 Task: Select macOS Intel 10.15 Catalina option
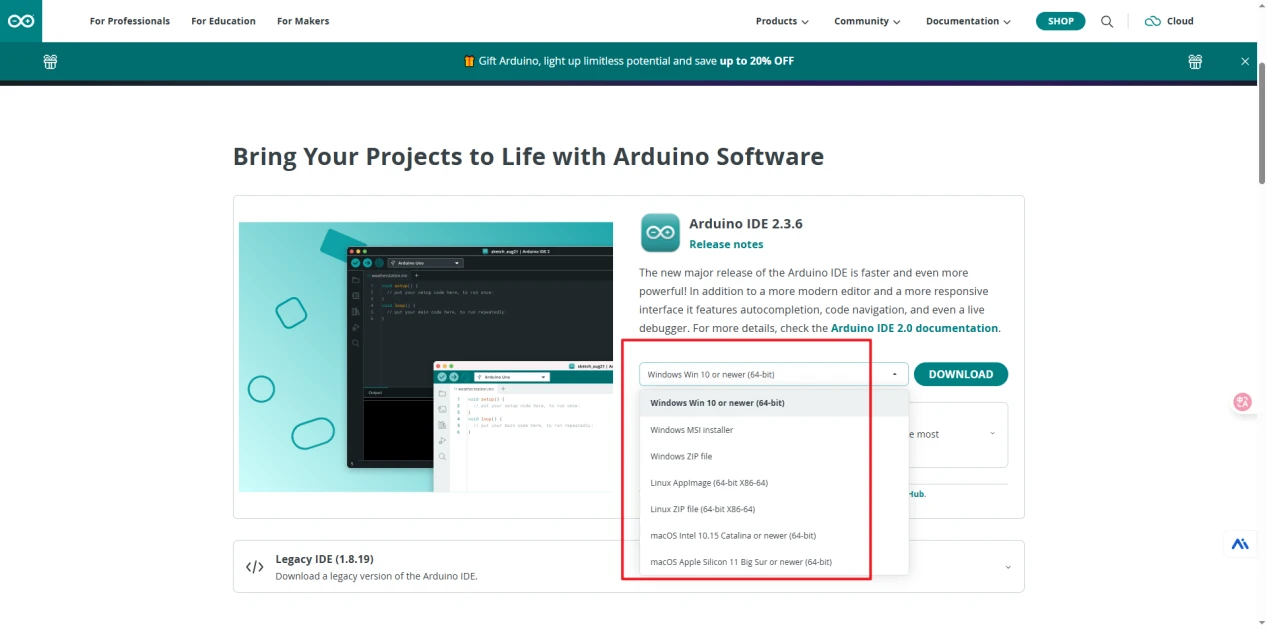click(x=773, y=535)
